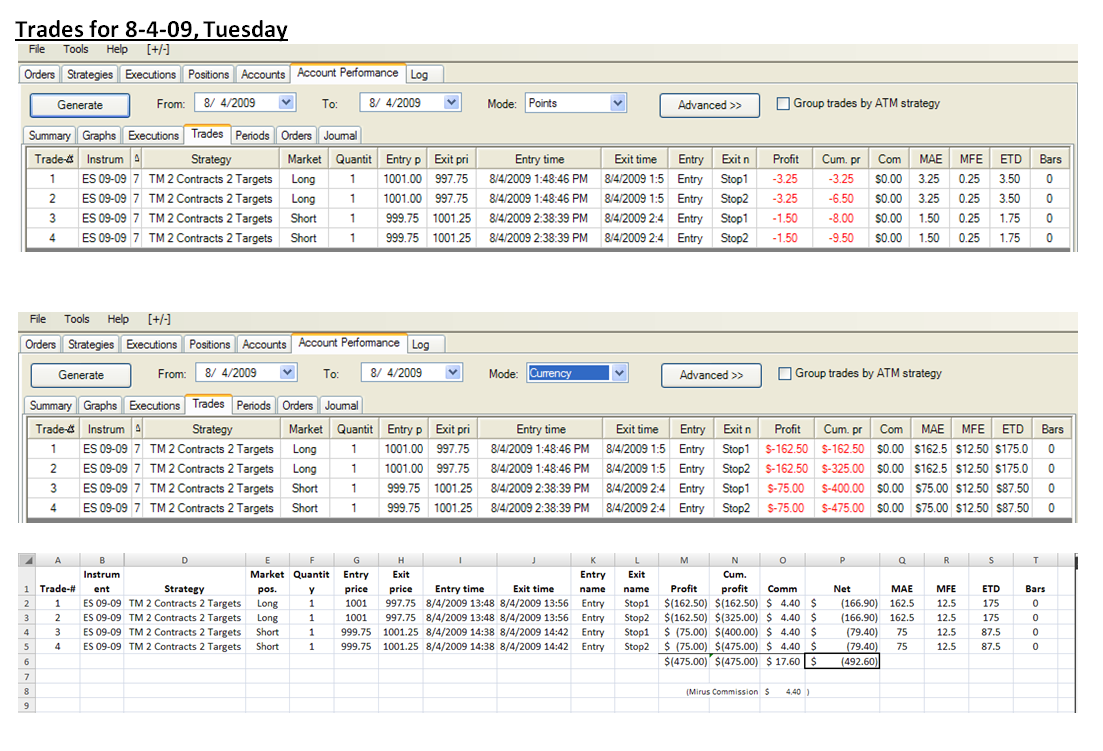
Task: Open the upper Advanced >> options
Action: tap(709, 105)
